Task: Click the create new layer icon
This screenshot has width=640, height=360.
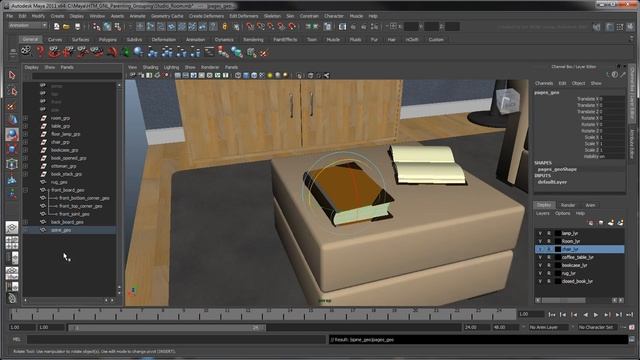Action: [611, 222]
